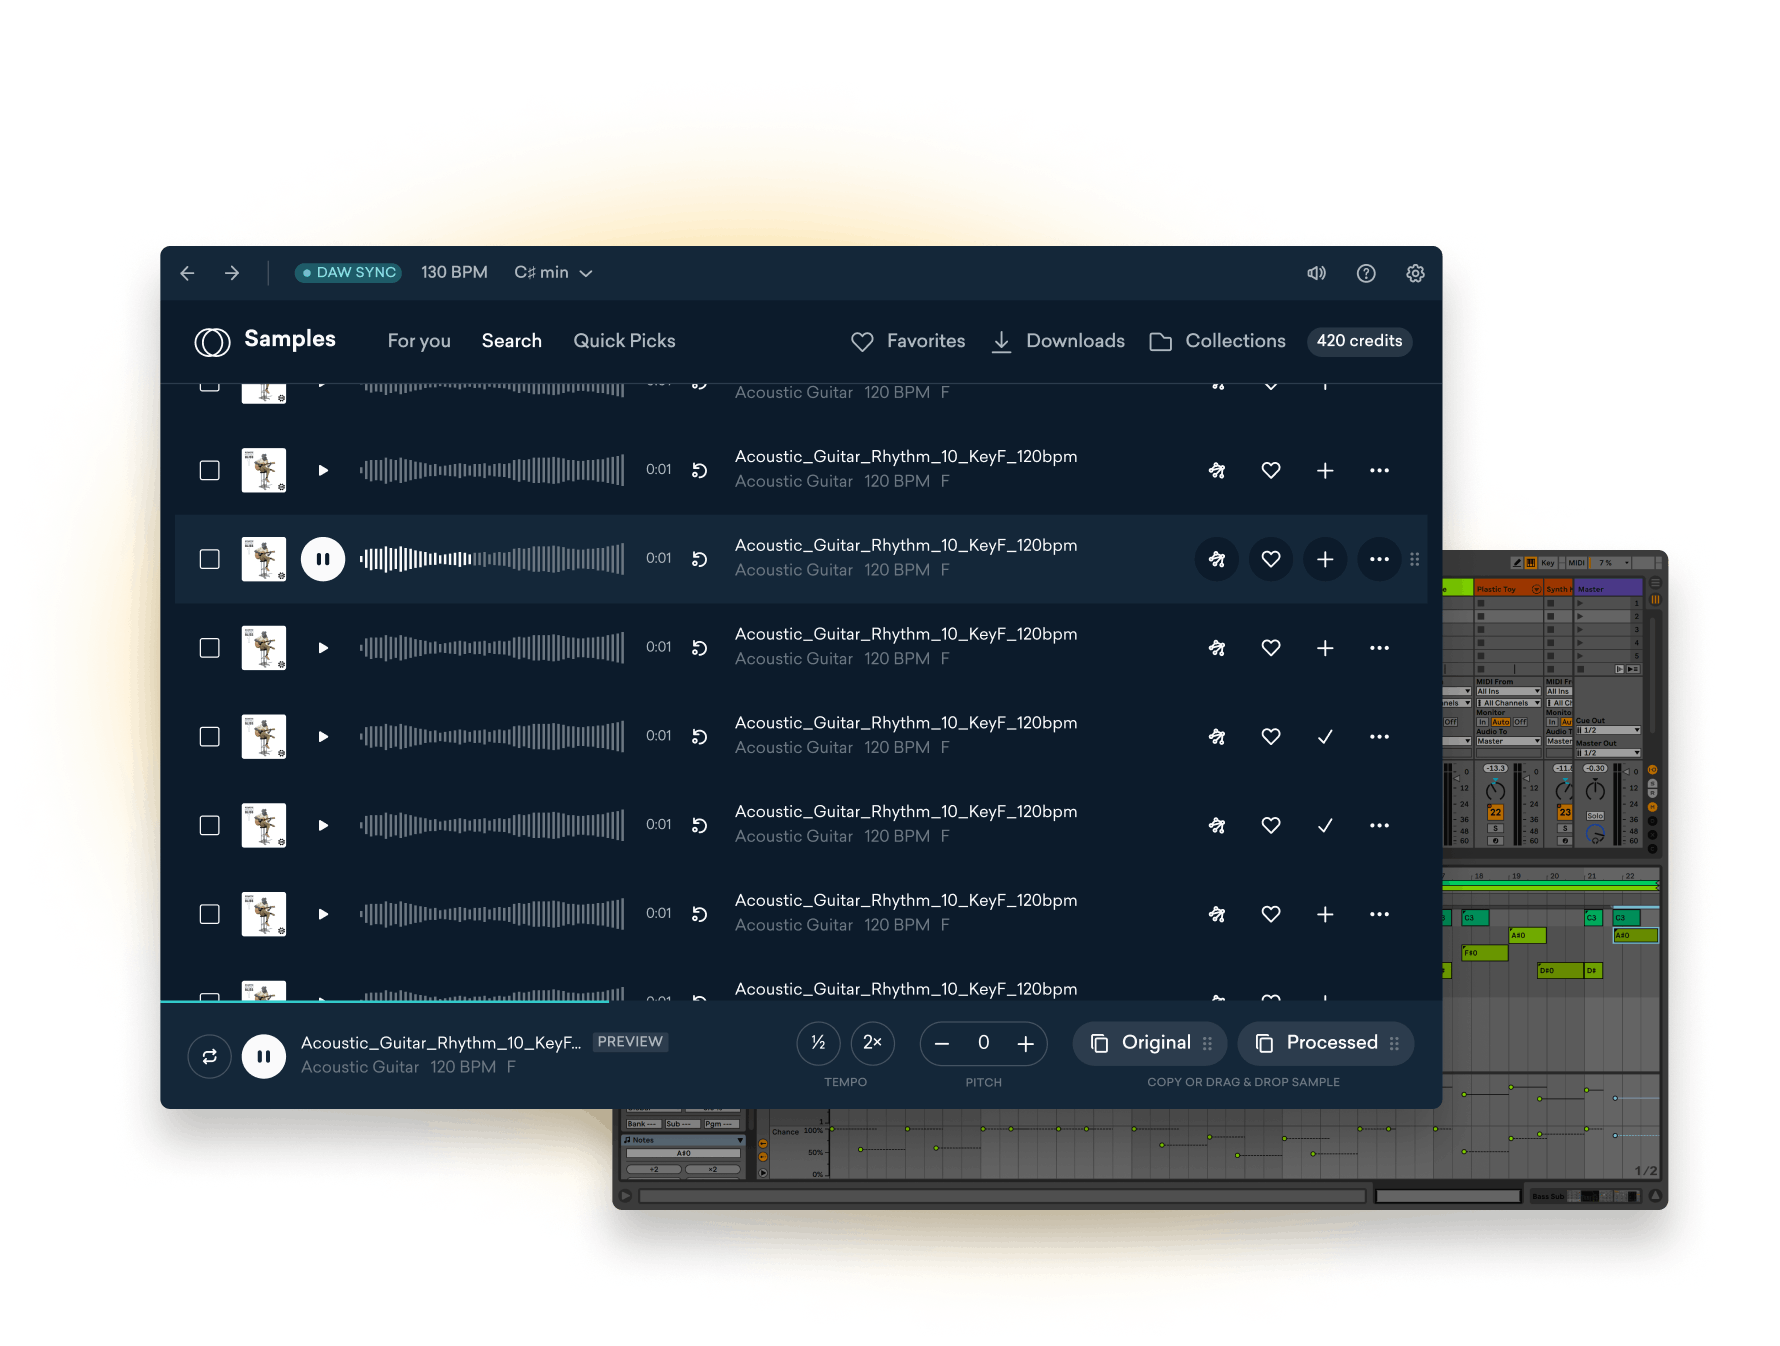This screenshot has width=1780, height=1346.
Task: Open the Cue Out 1/2 dropdown
Action: click(x=1608, y=730)
